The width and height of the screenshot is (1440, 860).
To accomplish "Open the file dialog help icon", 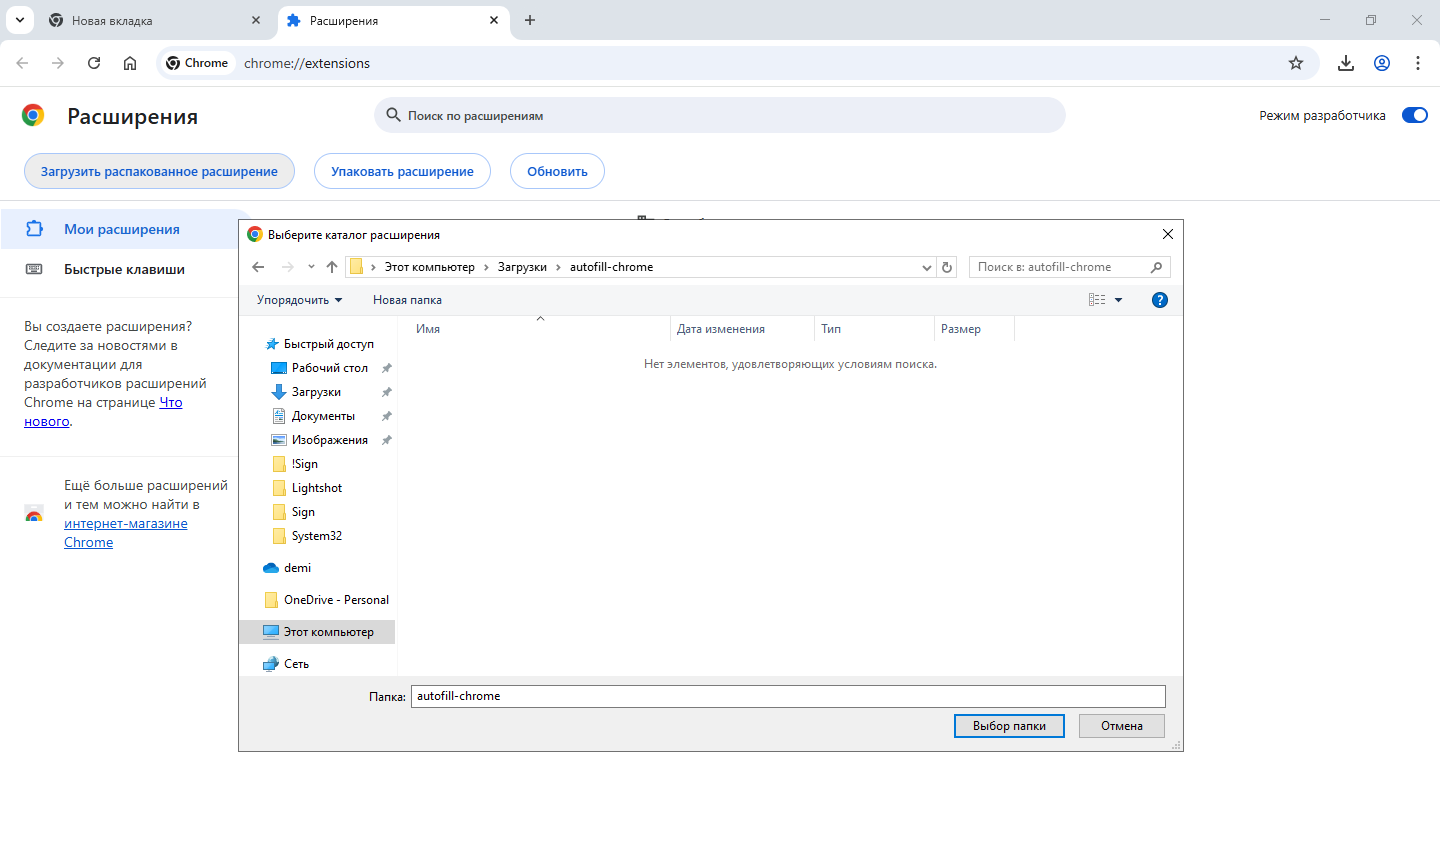I will point(1160,300).
